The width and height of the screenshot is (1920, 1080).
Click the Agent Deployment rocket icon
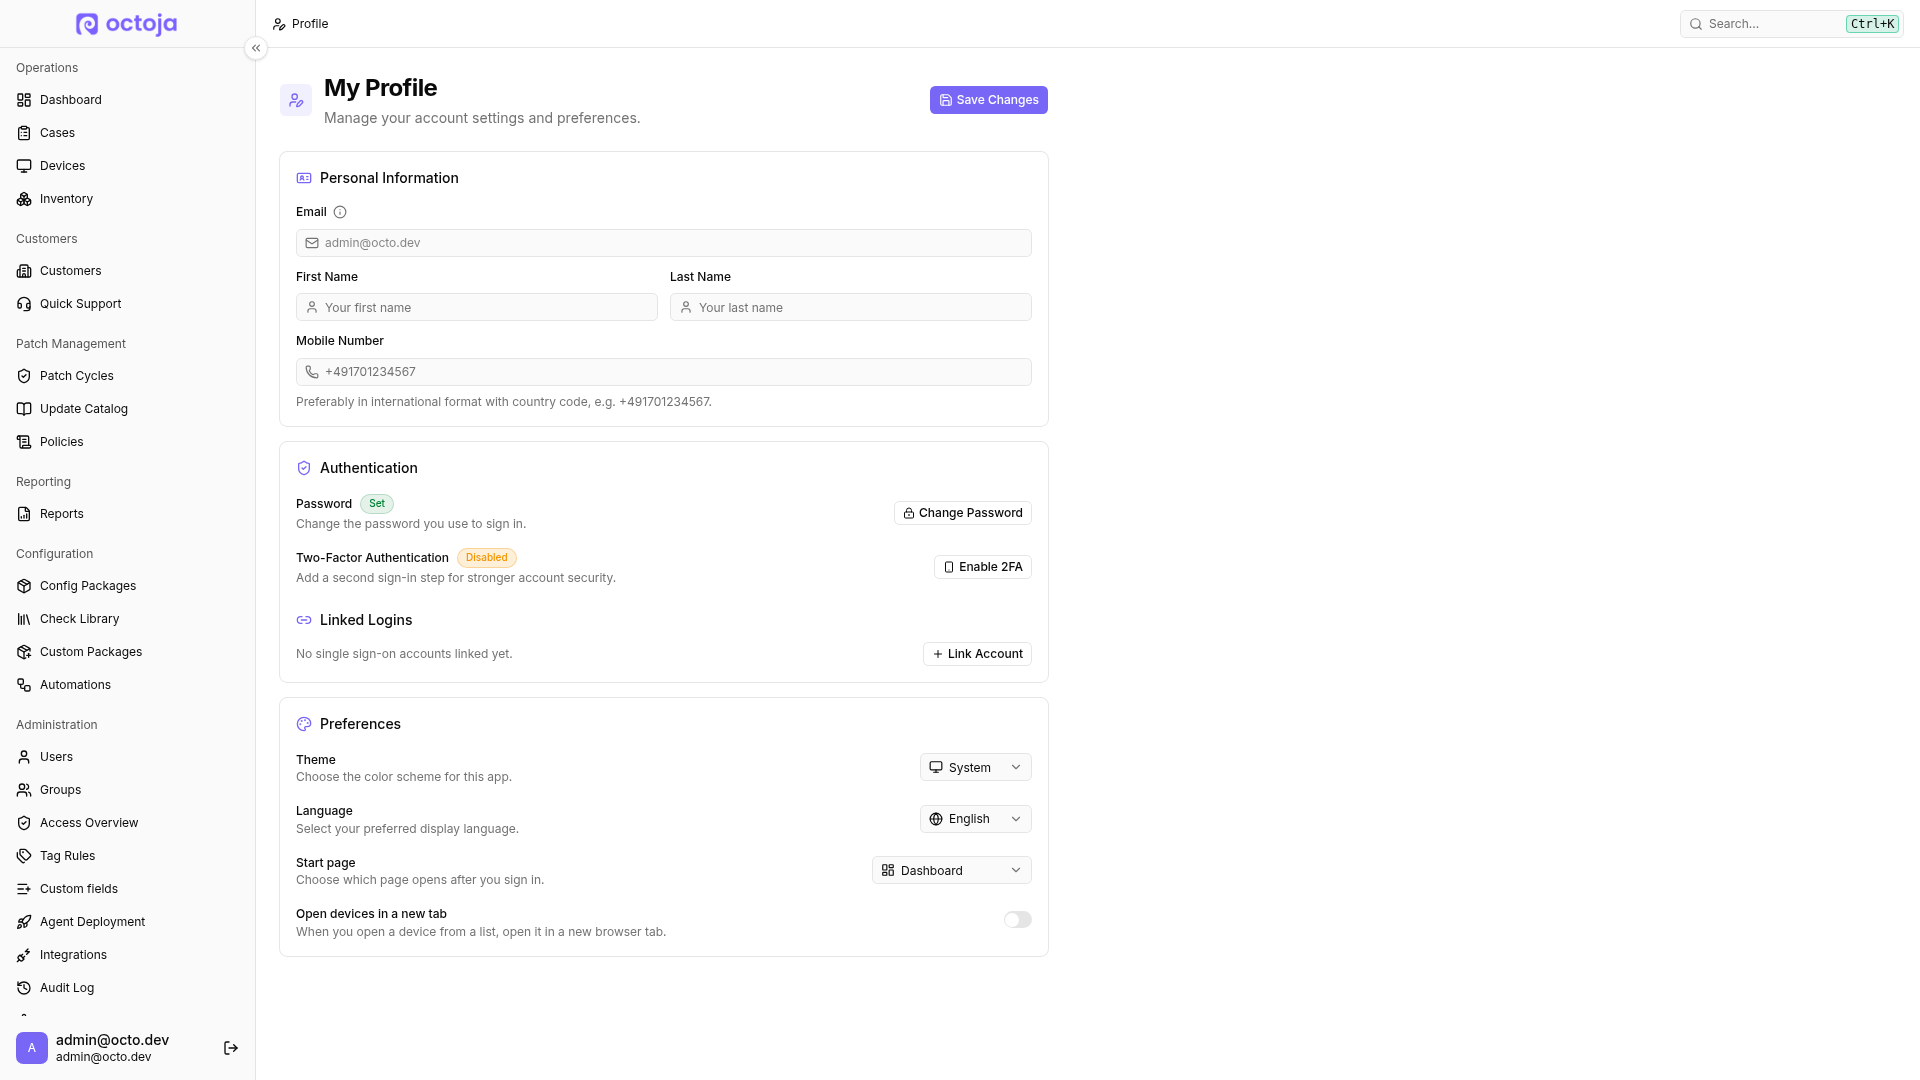coord(24,922)
